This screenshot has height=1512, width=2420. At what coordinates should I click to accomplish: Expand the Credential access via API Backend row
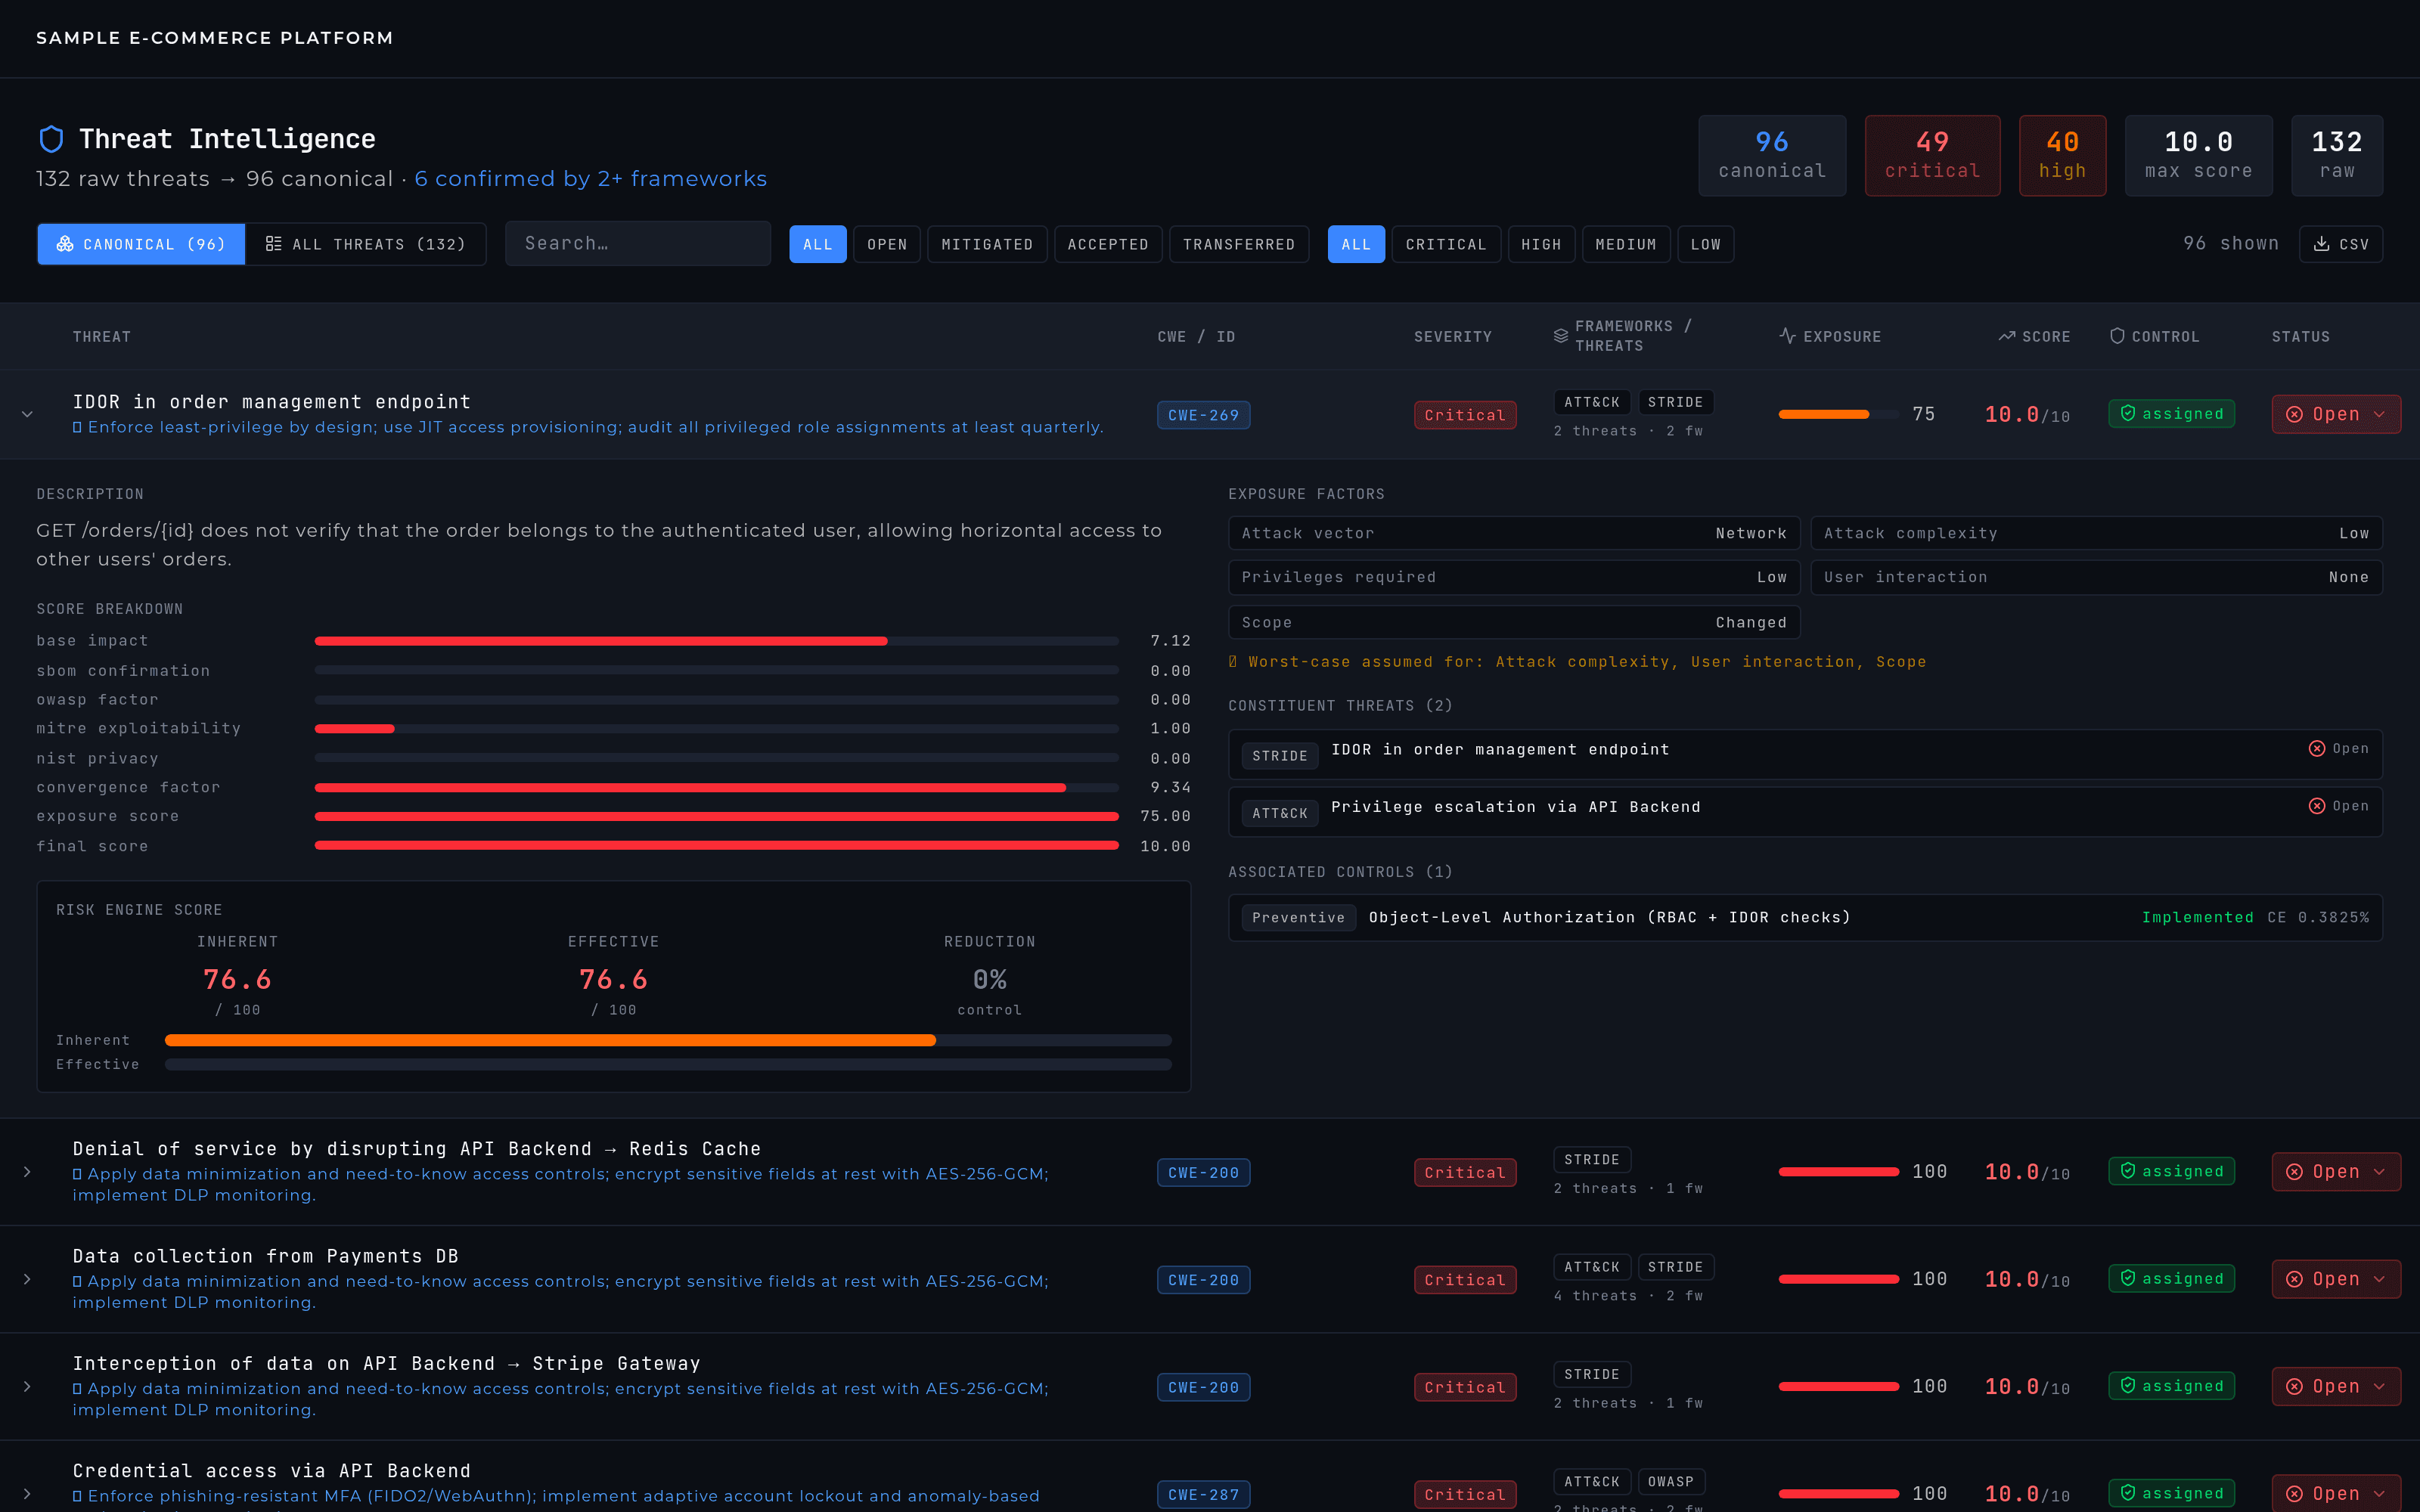pos(27,1493)
